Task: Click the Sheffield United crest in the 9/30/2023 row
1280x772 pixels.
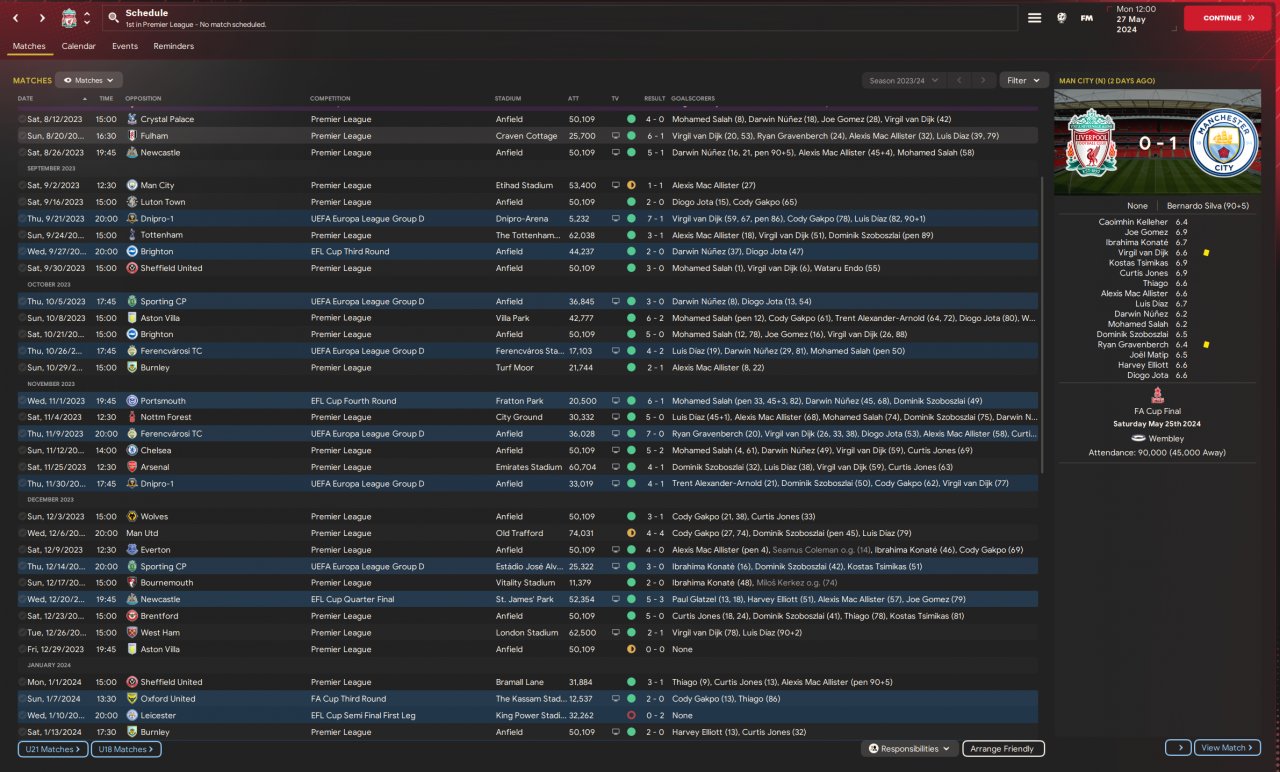Action: pyautogui.click(x=132, y=268)
